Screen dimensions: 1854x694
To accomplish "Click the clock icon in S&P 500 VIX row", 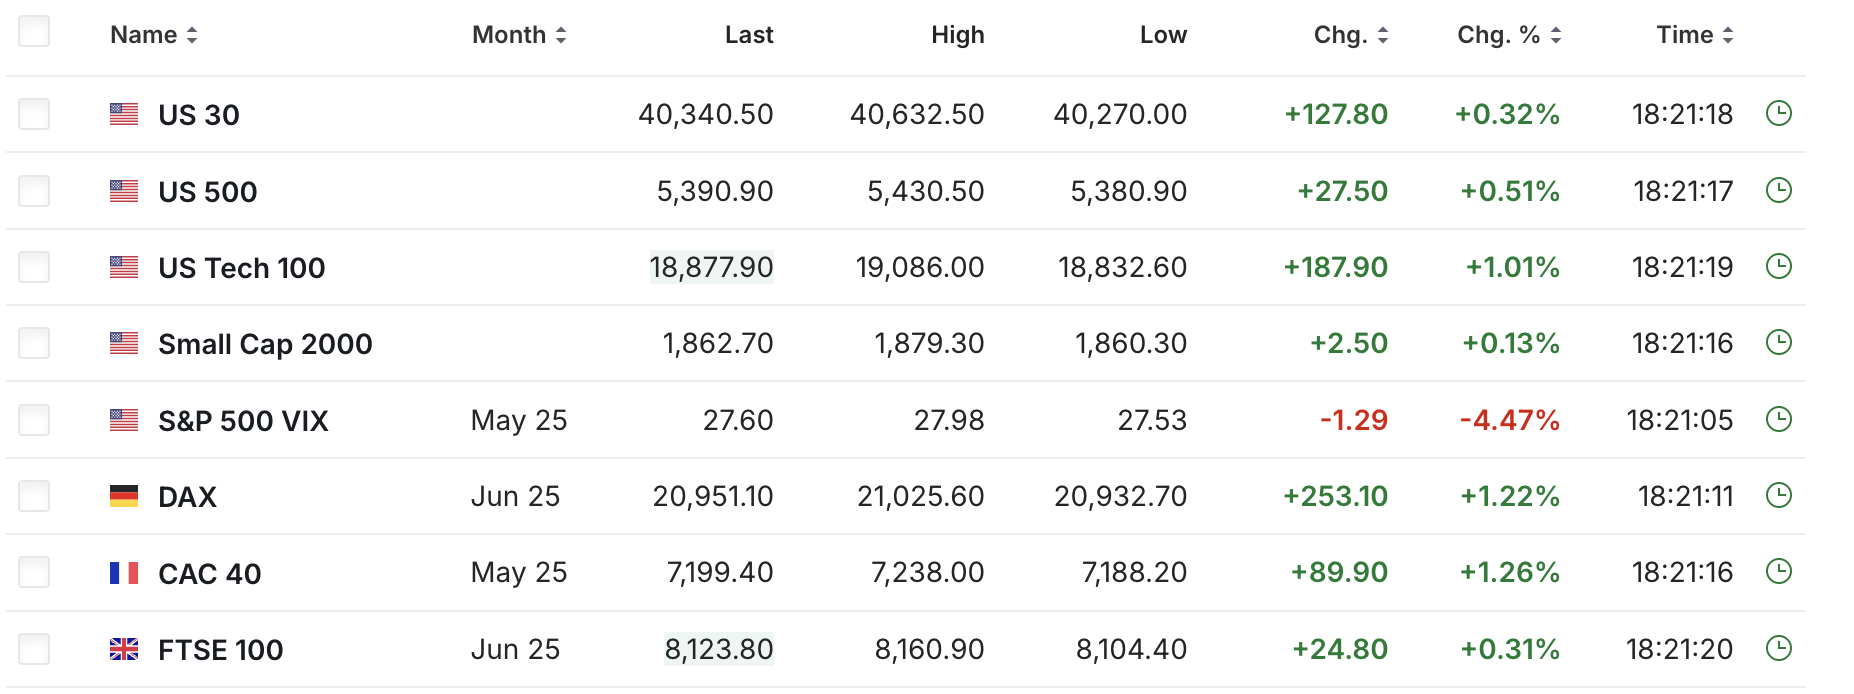I will (x=1778, y=420).
